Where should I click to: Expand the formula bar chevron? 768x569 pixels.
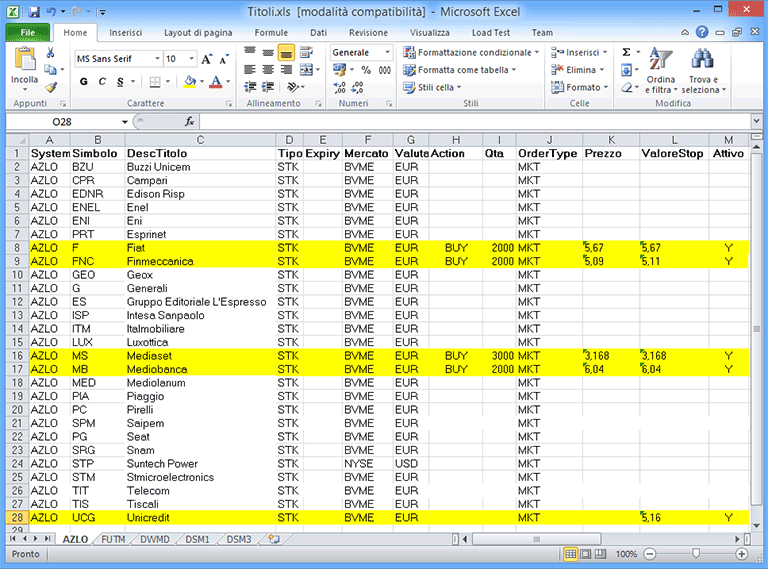(x=756, y=120)
